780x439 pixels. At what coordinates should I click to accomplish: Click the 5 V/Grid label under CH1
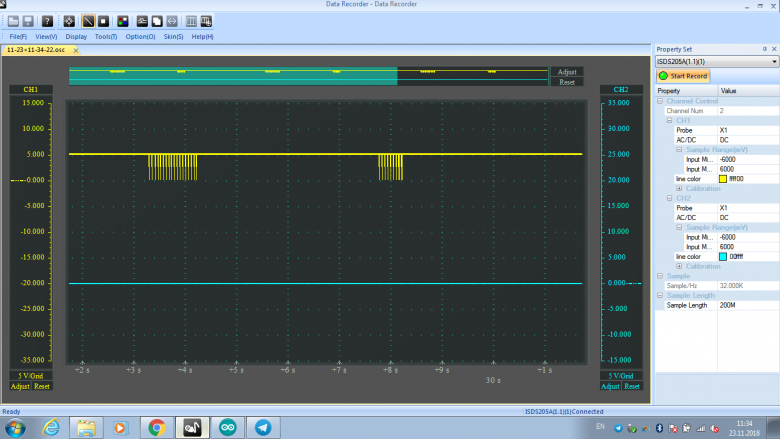[x=30, y=376]
